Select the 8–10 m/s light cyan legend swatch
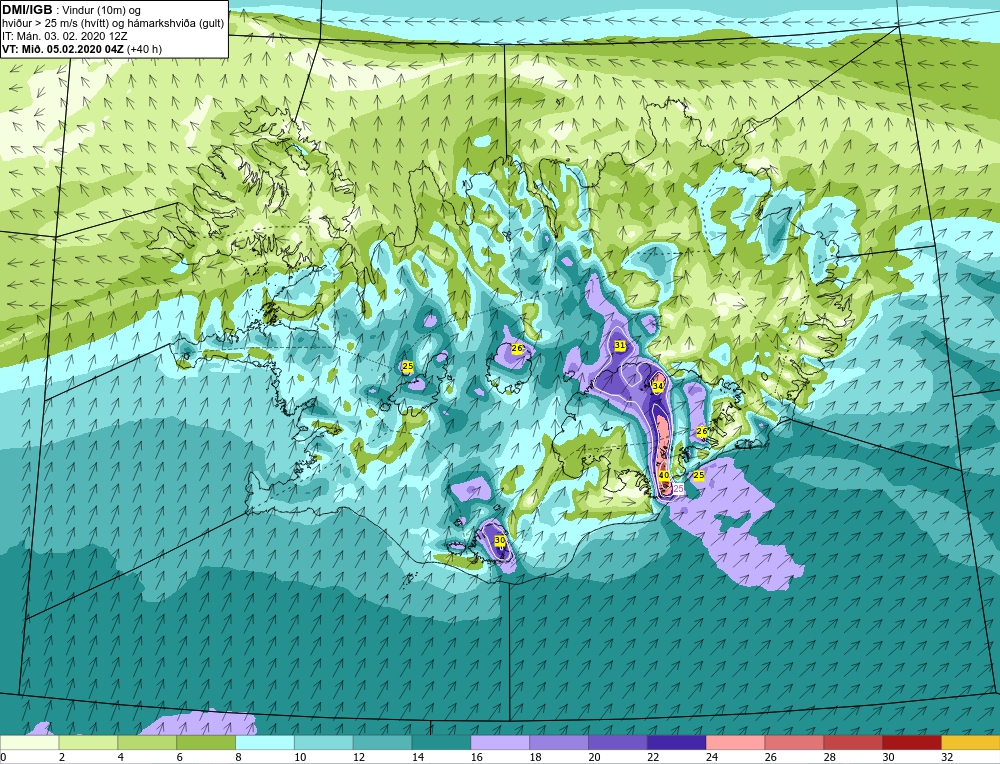1000x764 pixels. pos(265,743)
